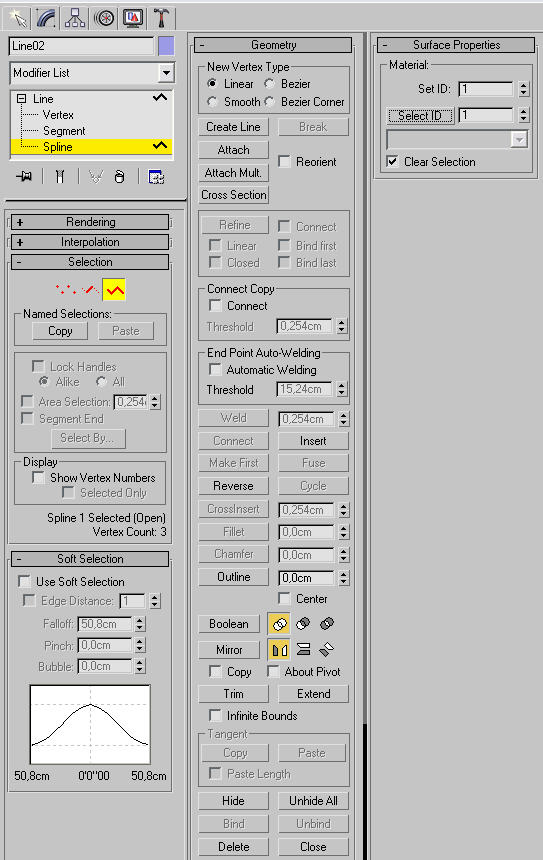Open Configure Modifier Sets icon
Image resolution: width=543 pixels, height=860 pixels.
coord(156,177)
